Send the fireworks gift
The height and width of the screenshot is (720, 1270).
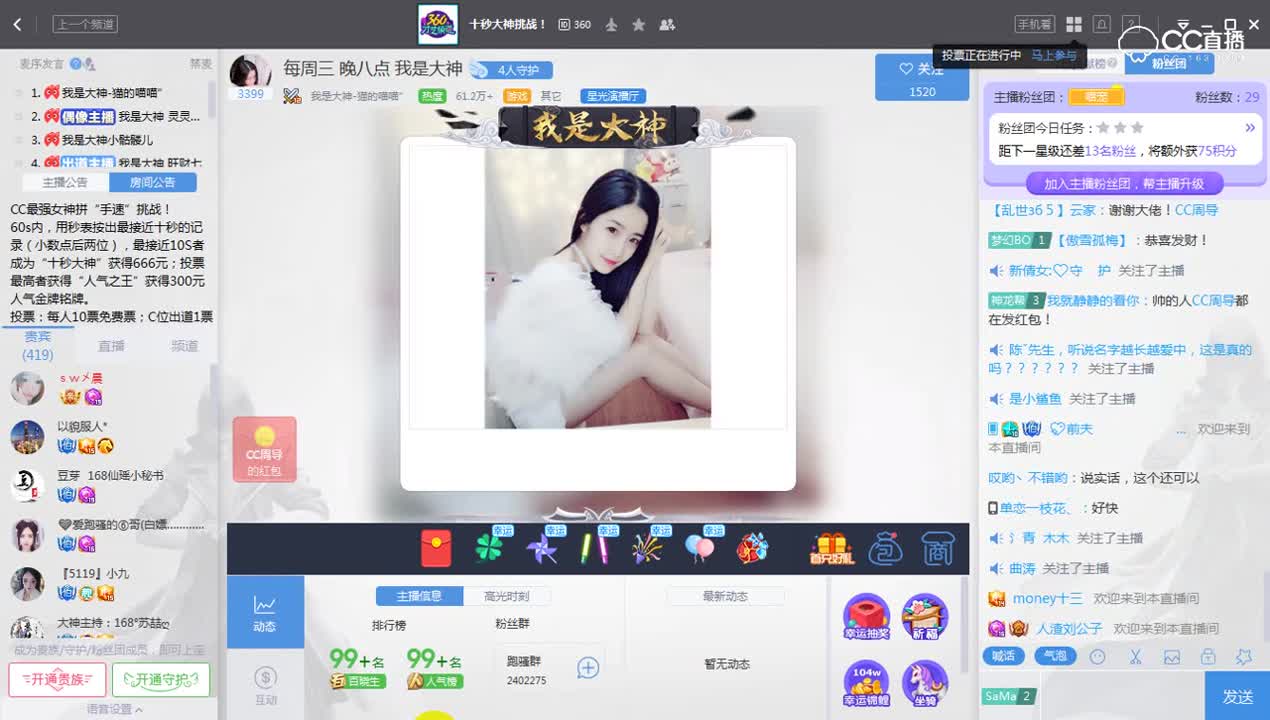pyautogui.click(x=648, y=548)
